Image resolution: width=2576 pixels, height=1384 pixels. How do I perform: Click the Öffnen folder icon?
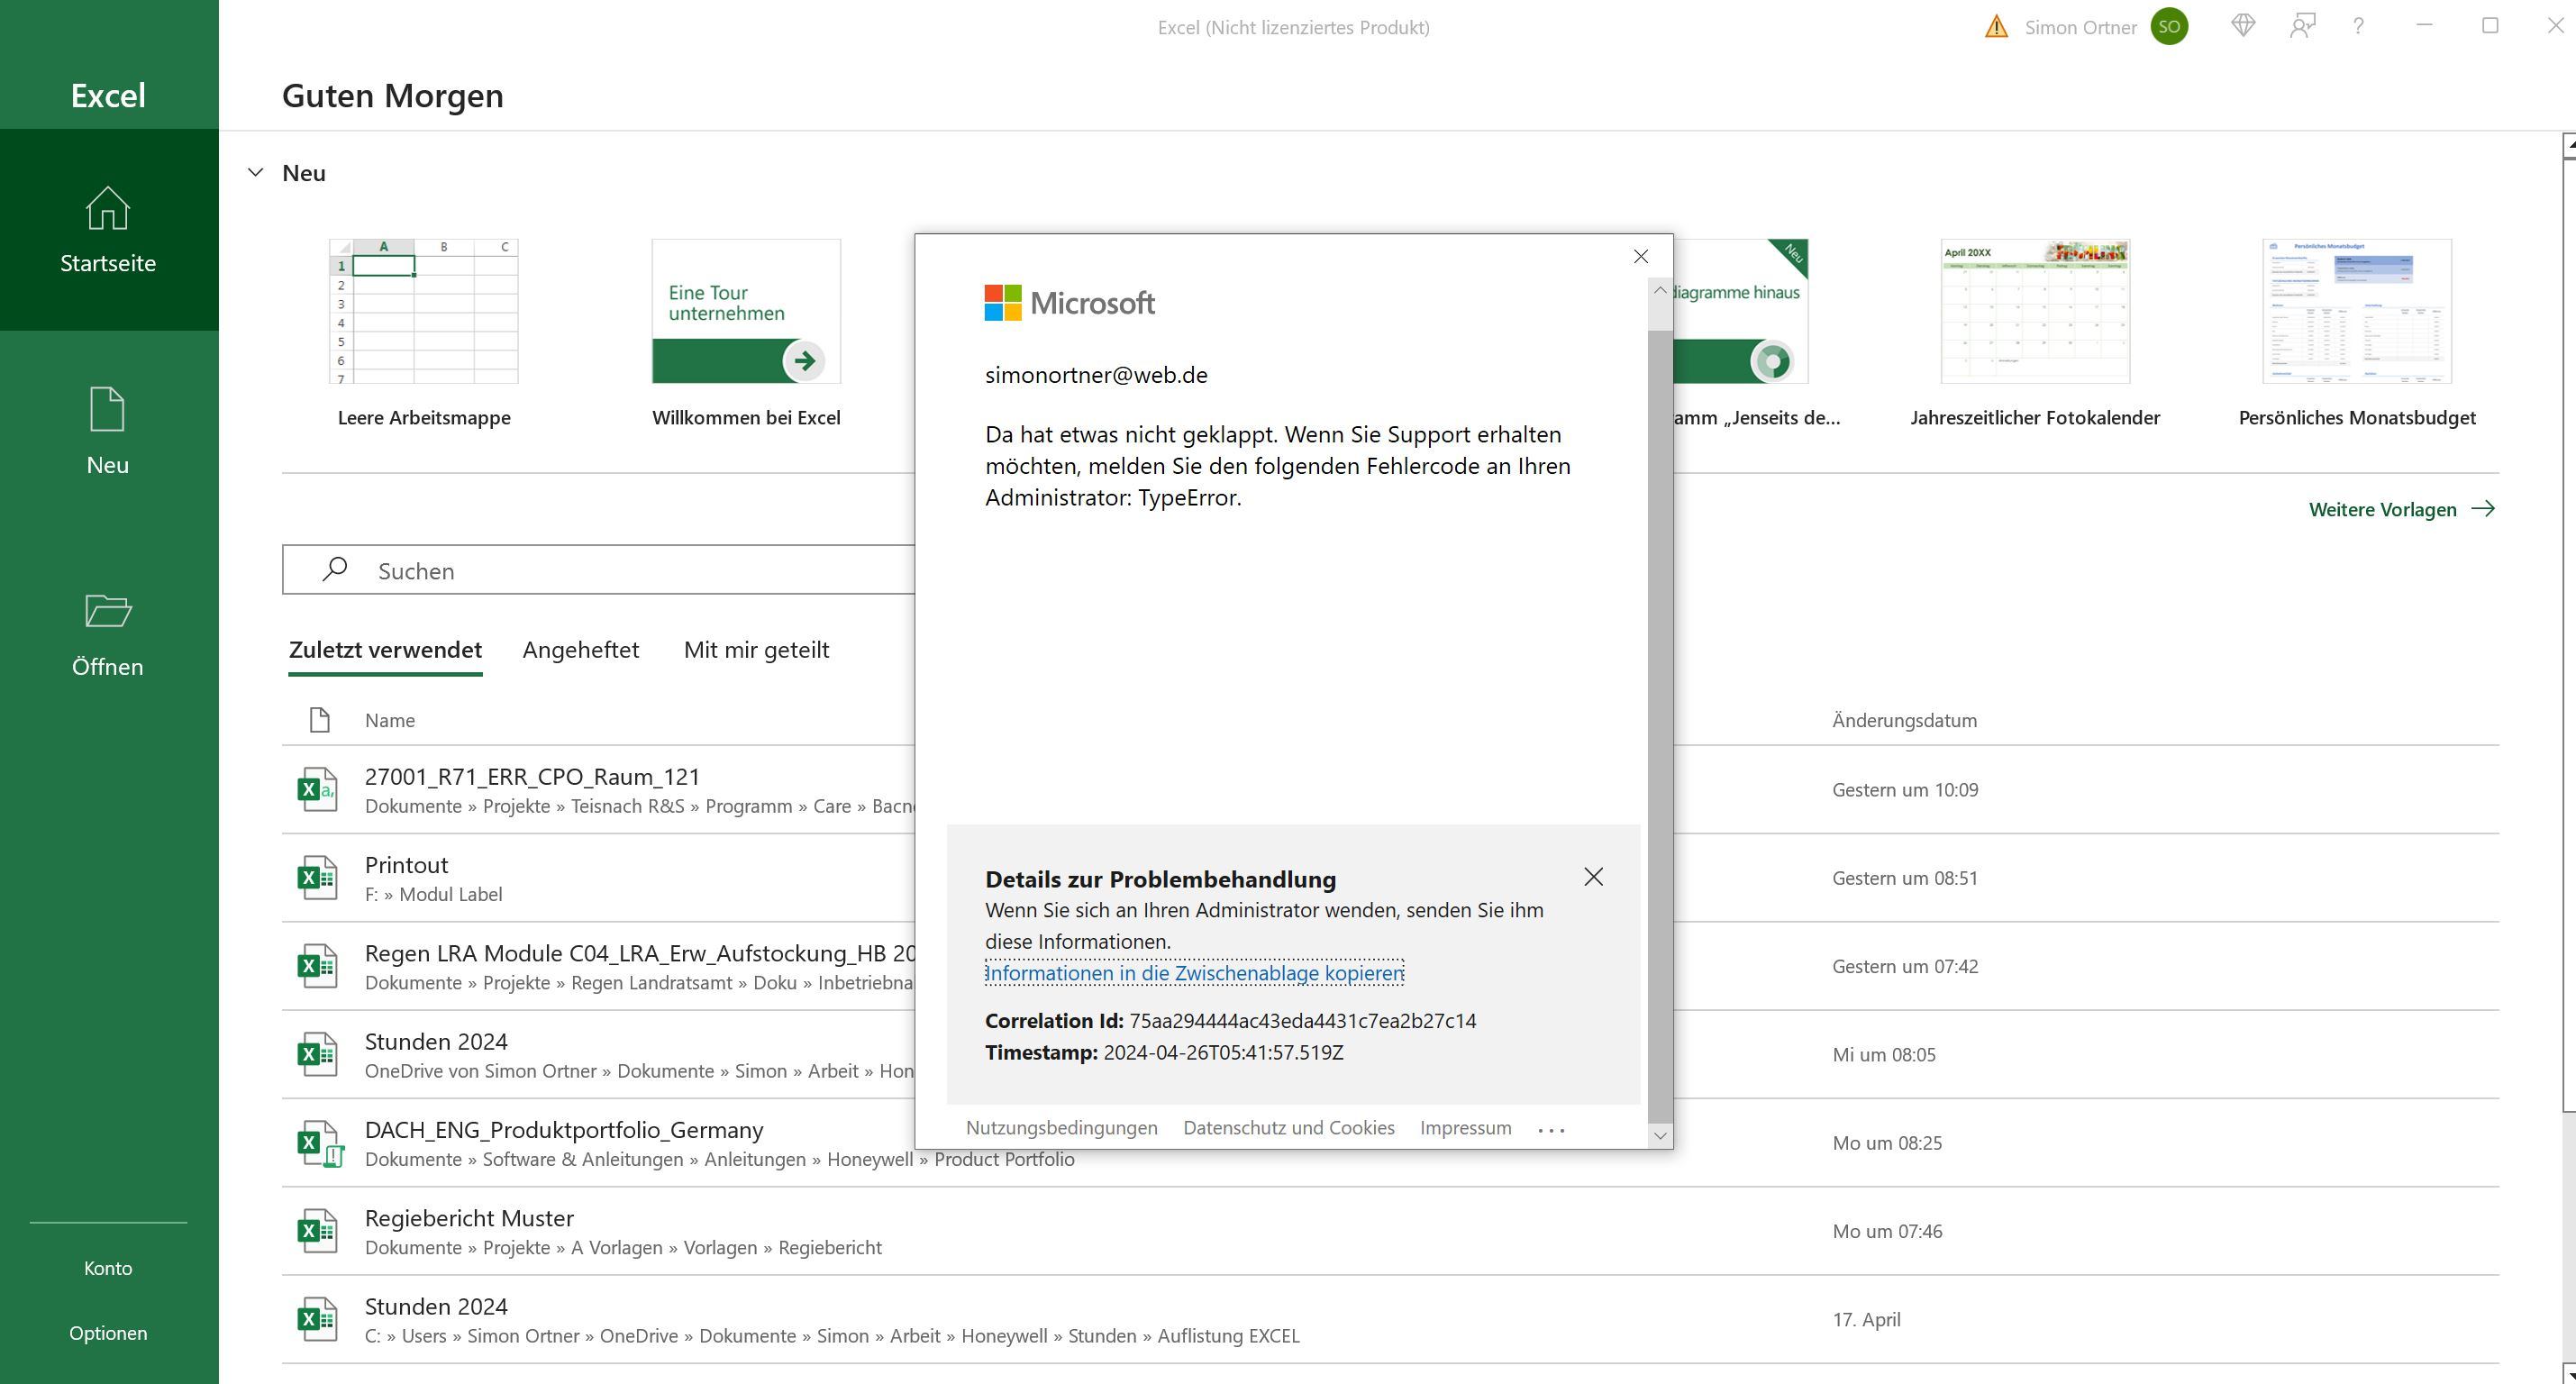108,611
